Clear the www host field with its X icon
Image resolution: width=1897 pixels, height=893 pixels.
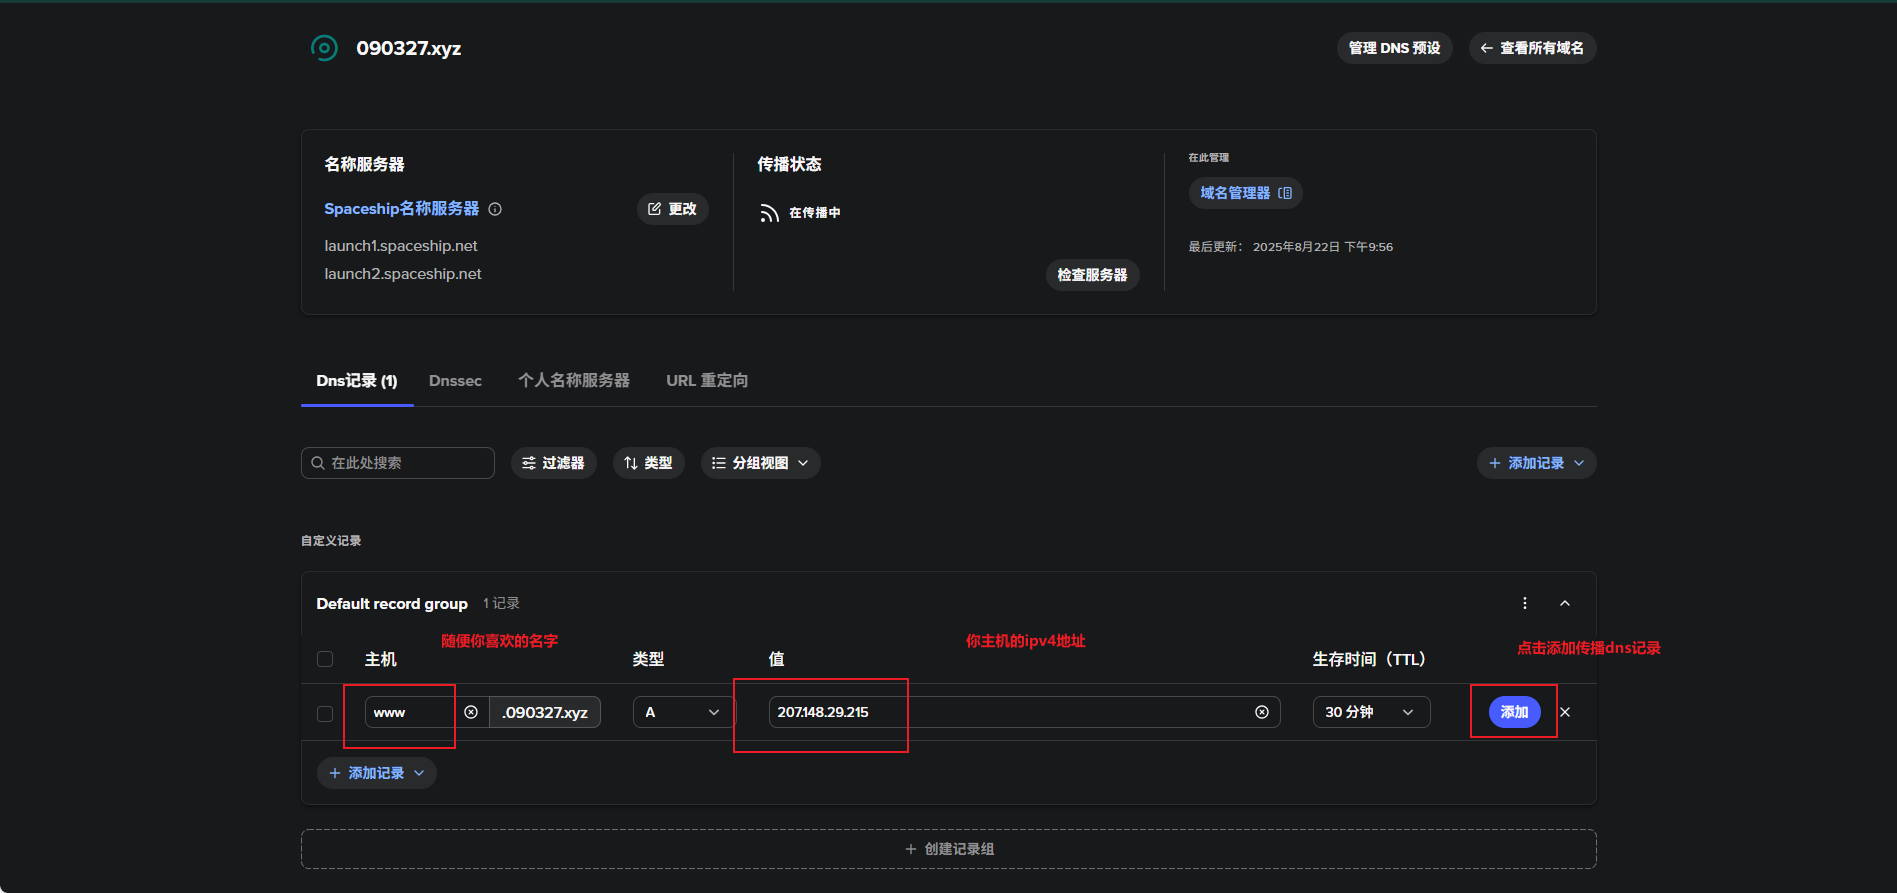coord(471,712)
